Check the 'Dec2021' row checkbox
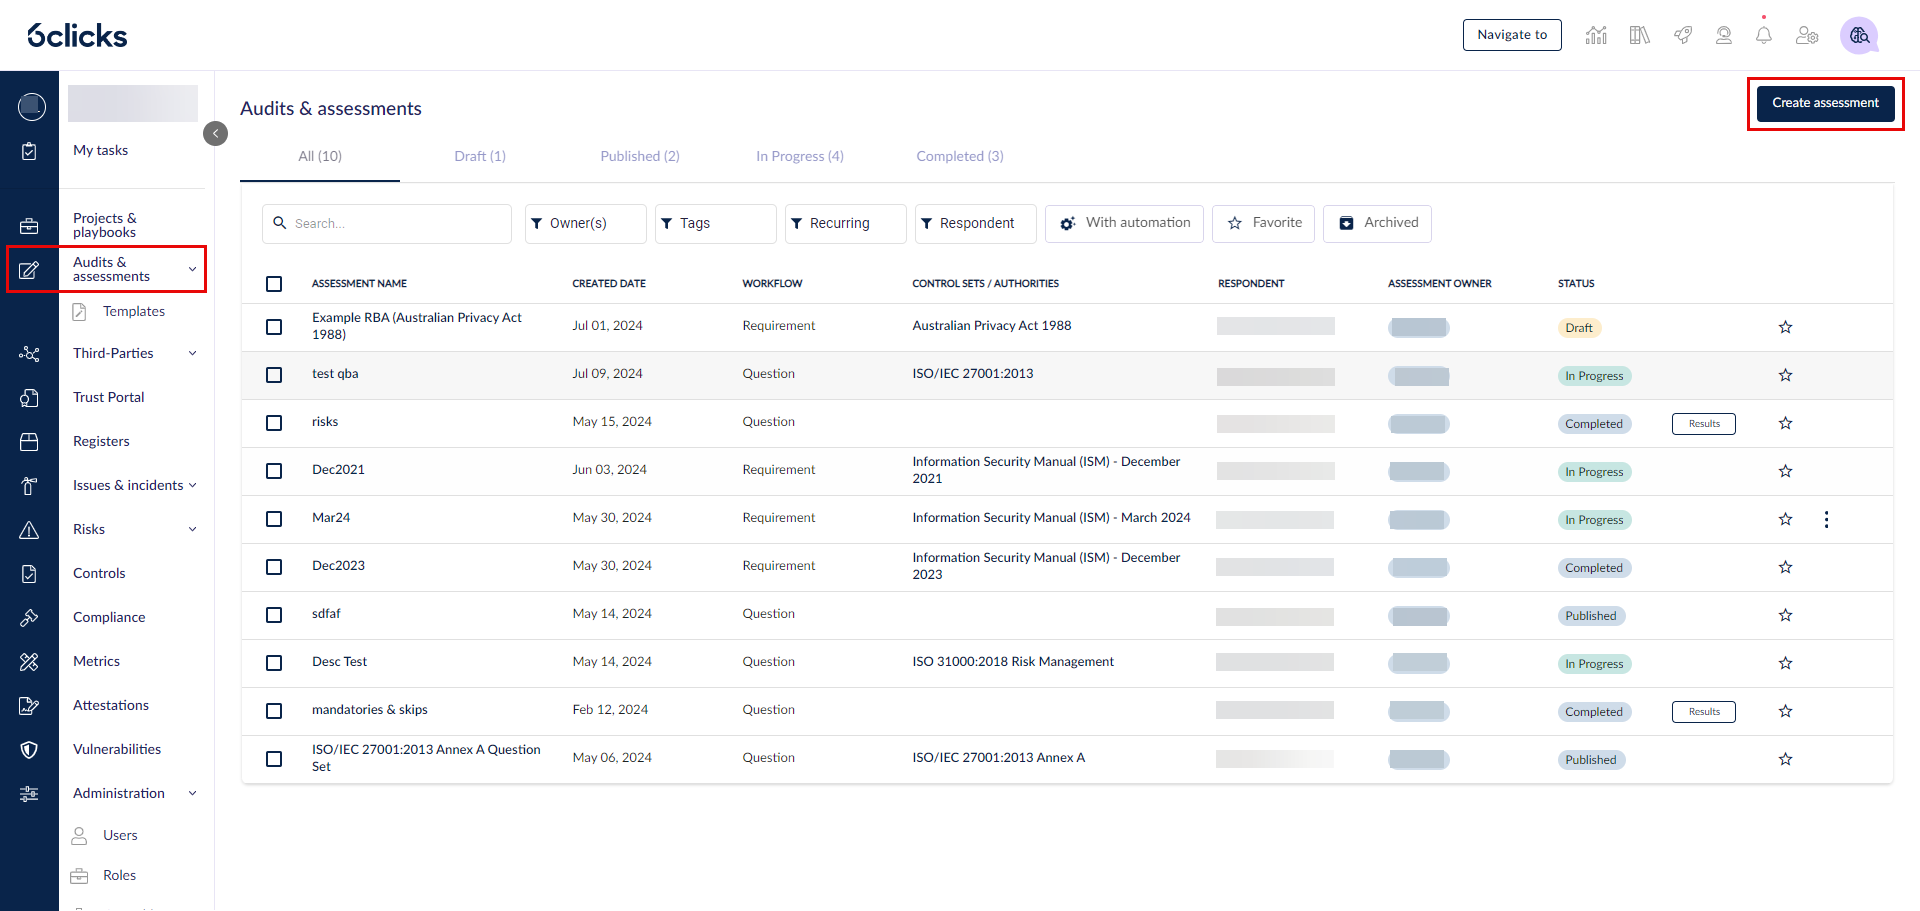Screen dimensions: 1920x911 coord(274,471)
